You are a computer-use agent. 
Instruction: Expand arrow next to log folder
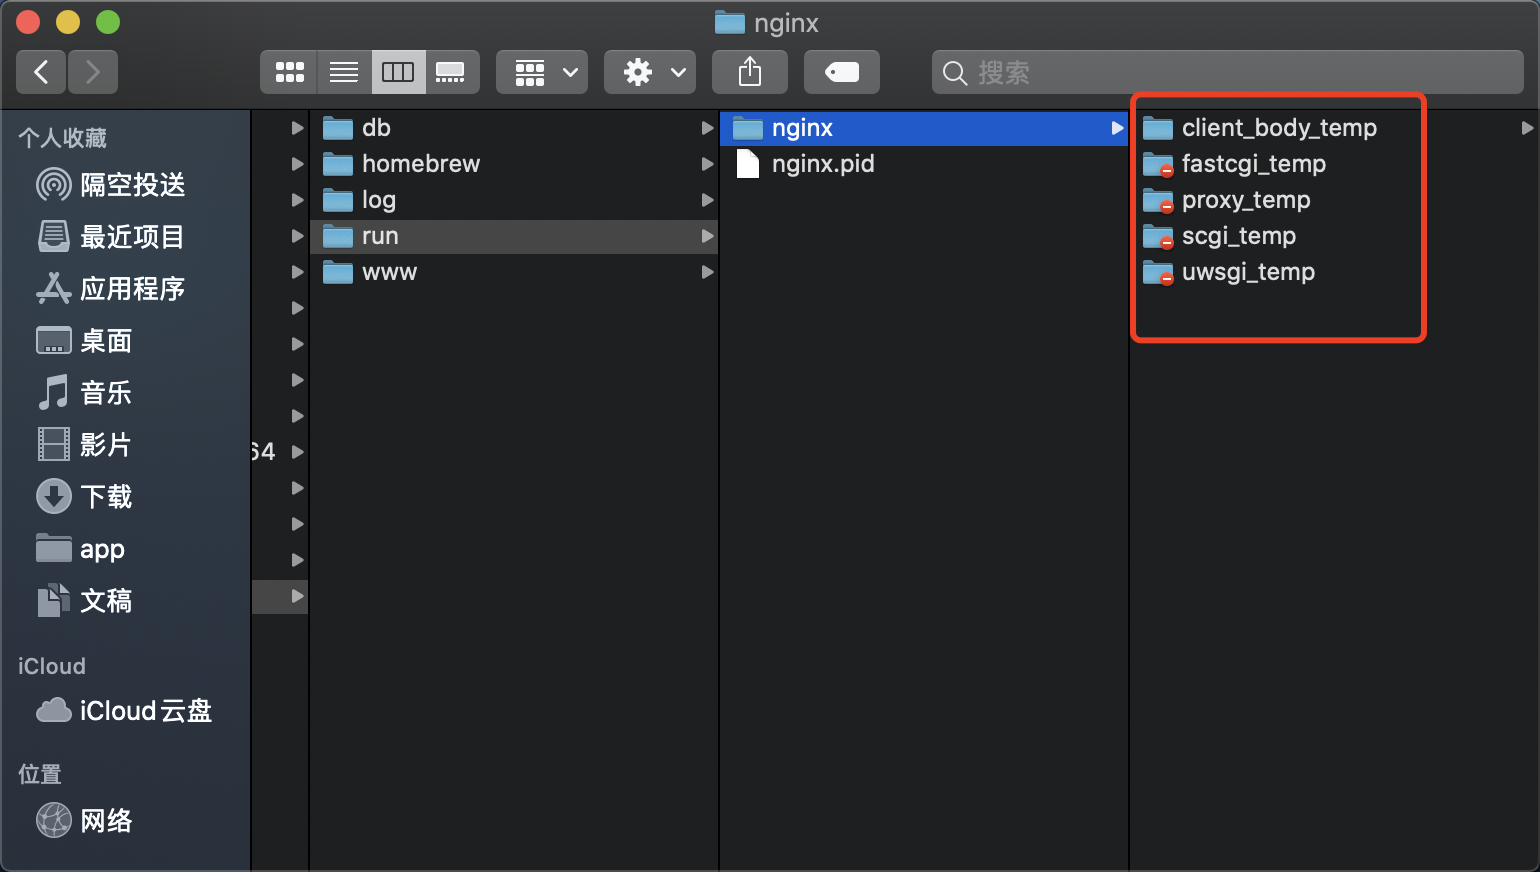point(707,200)
